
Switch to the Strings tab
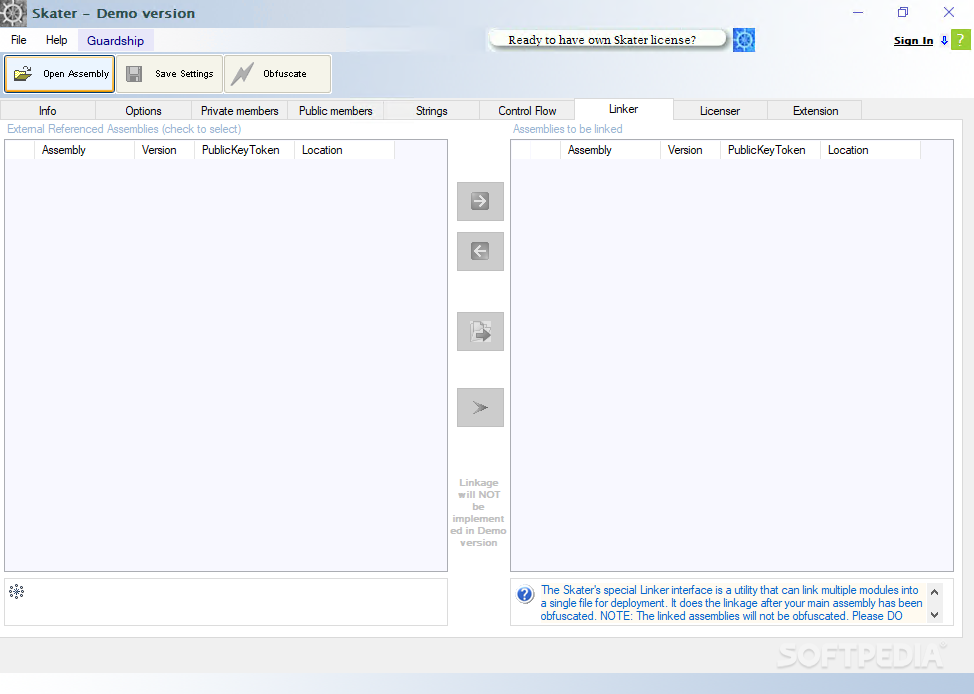point(432,111)
